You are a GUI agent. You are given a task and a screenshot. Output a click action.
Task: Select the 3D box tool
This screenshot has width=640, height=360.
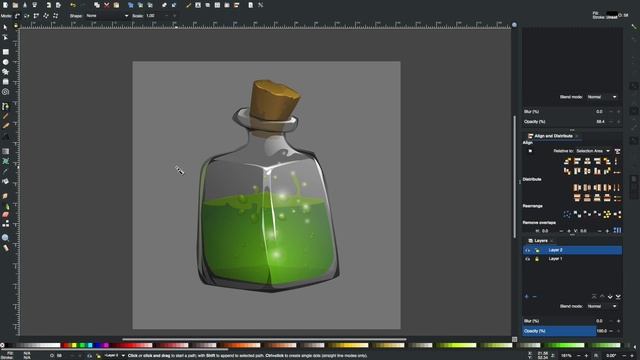click(5, 82)
